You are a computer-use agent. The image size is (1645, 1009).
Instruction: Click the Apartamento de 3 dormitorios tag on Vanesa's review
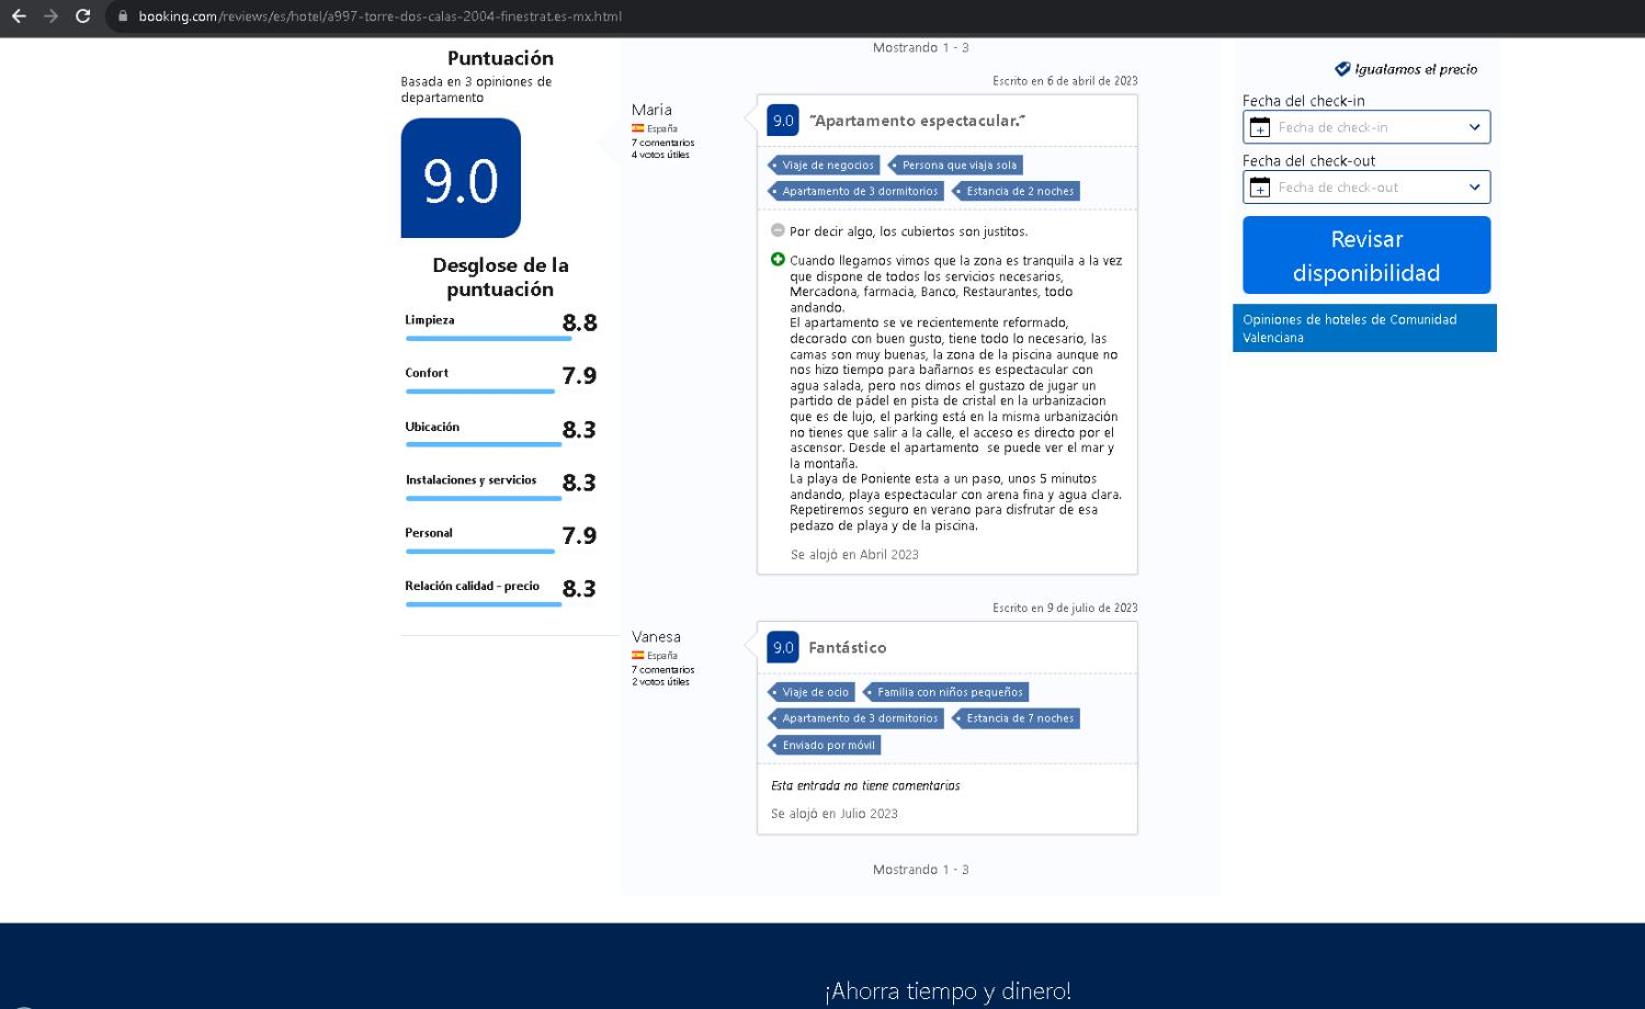click(856, 718)
